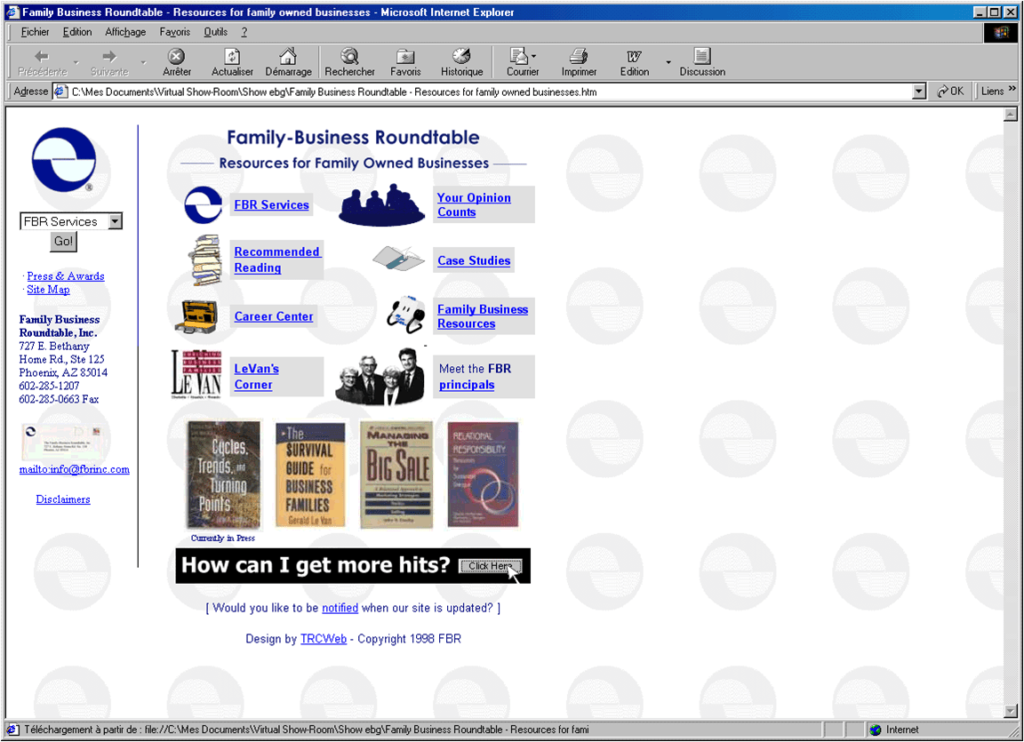This screenshot has height=742, width=1024.
Task: Open the Edition button dropdown arrow
Action: point(668,63)
